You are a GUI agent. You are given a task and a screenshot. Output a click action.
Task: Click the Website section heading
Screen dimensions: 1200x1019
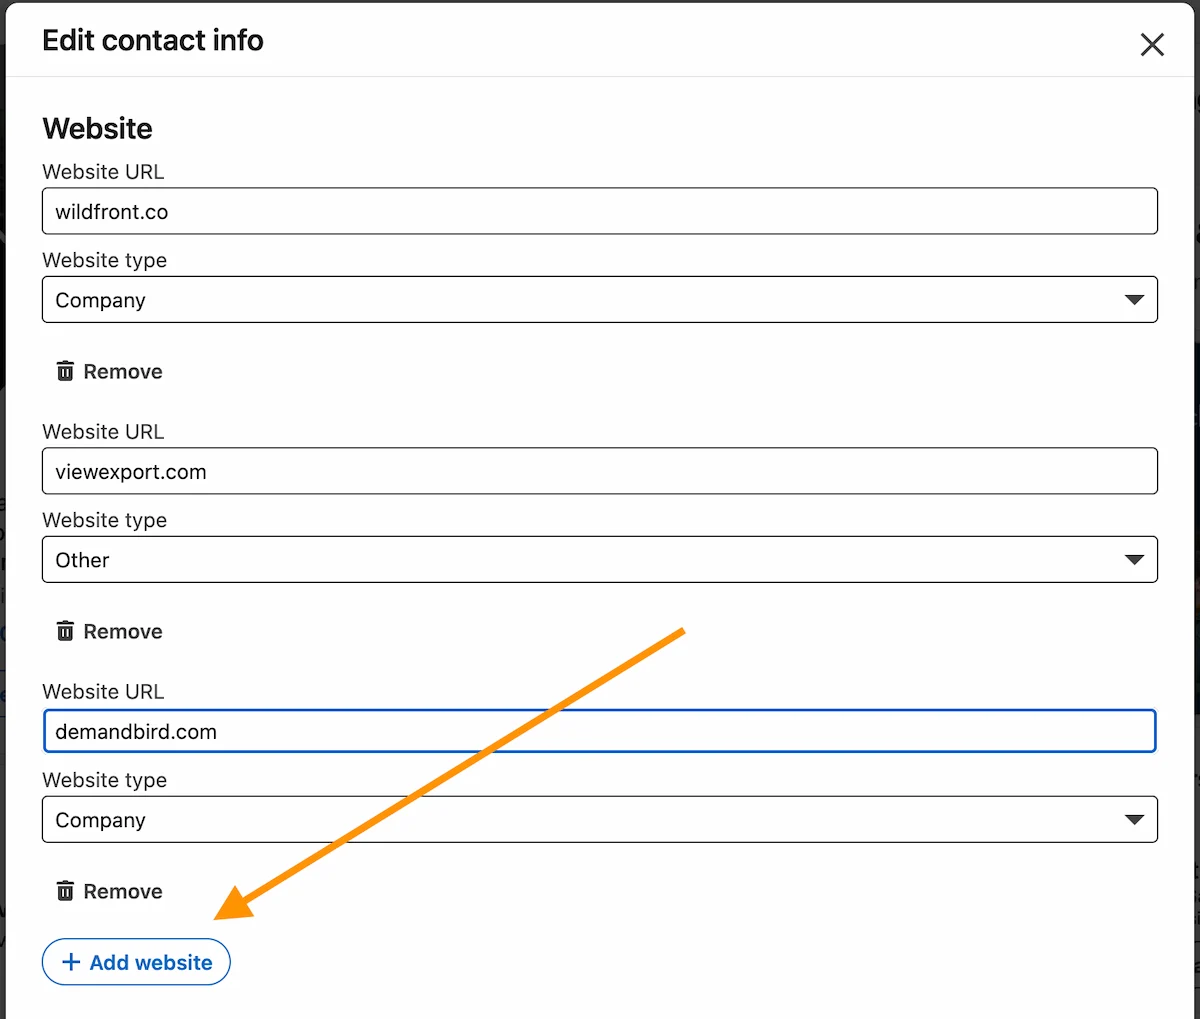coord(97,128)
